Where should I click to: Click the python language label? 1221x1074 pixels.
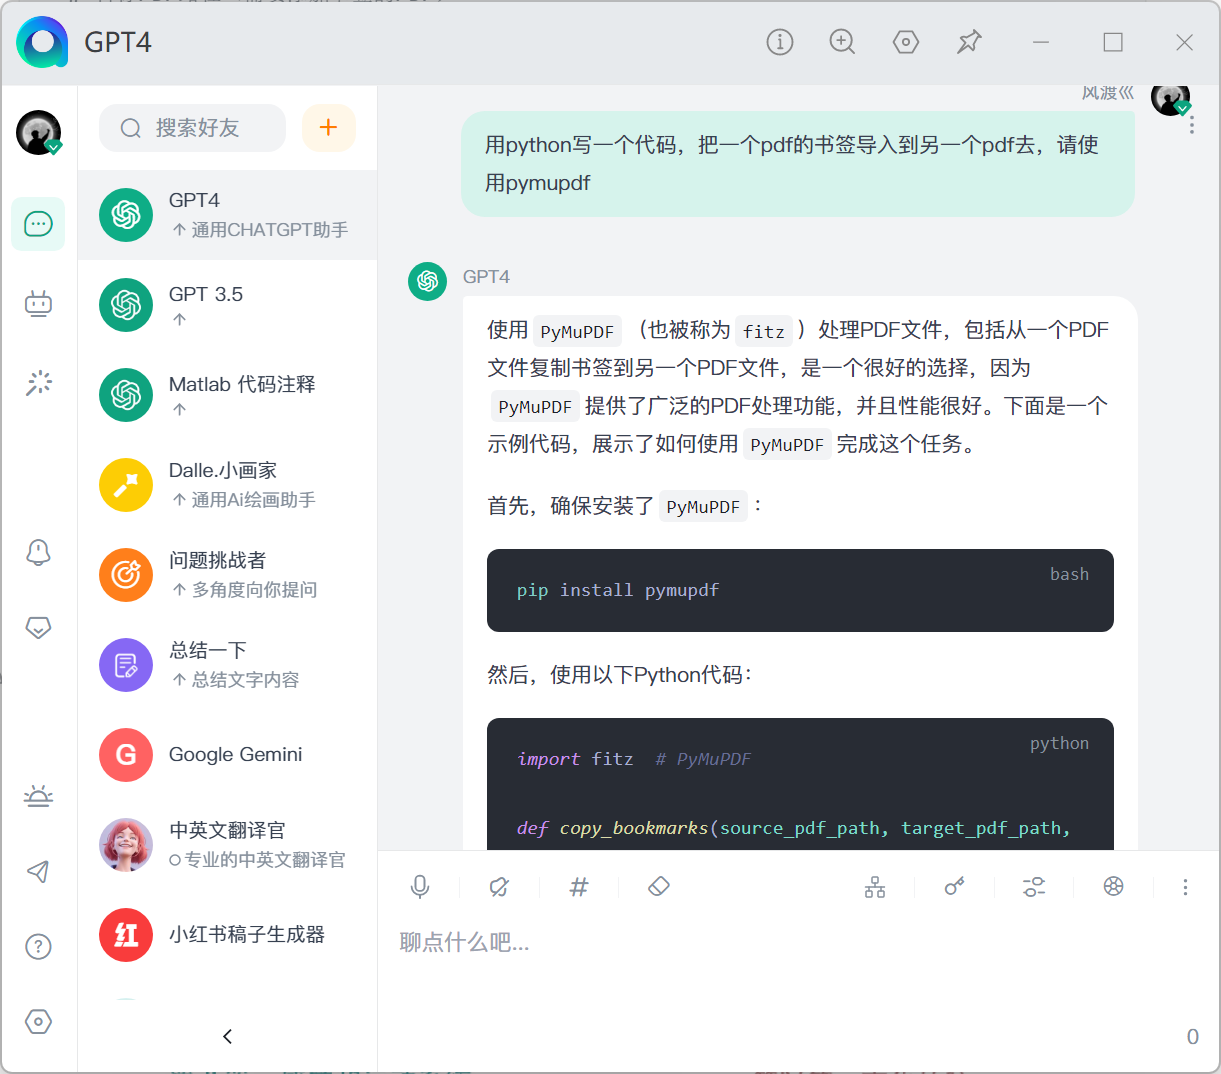[x=1059, y=743]
